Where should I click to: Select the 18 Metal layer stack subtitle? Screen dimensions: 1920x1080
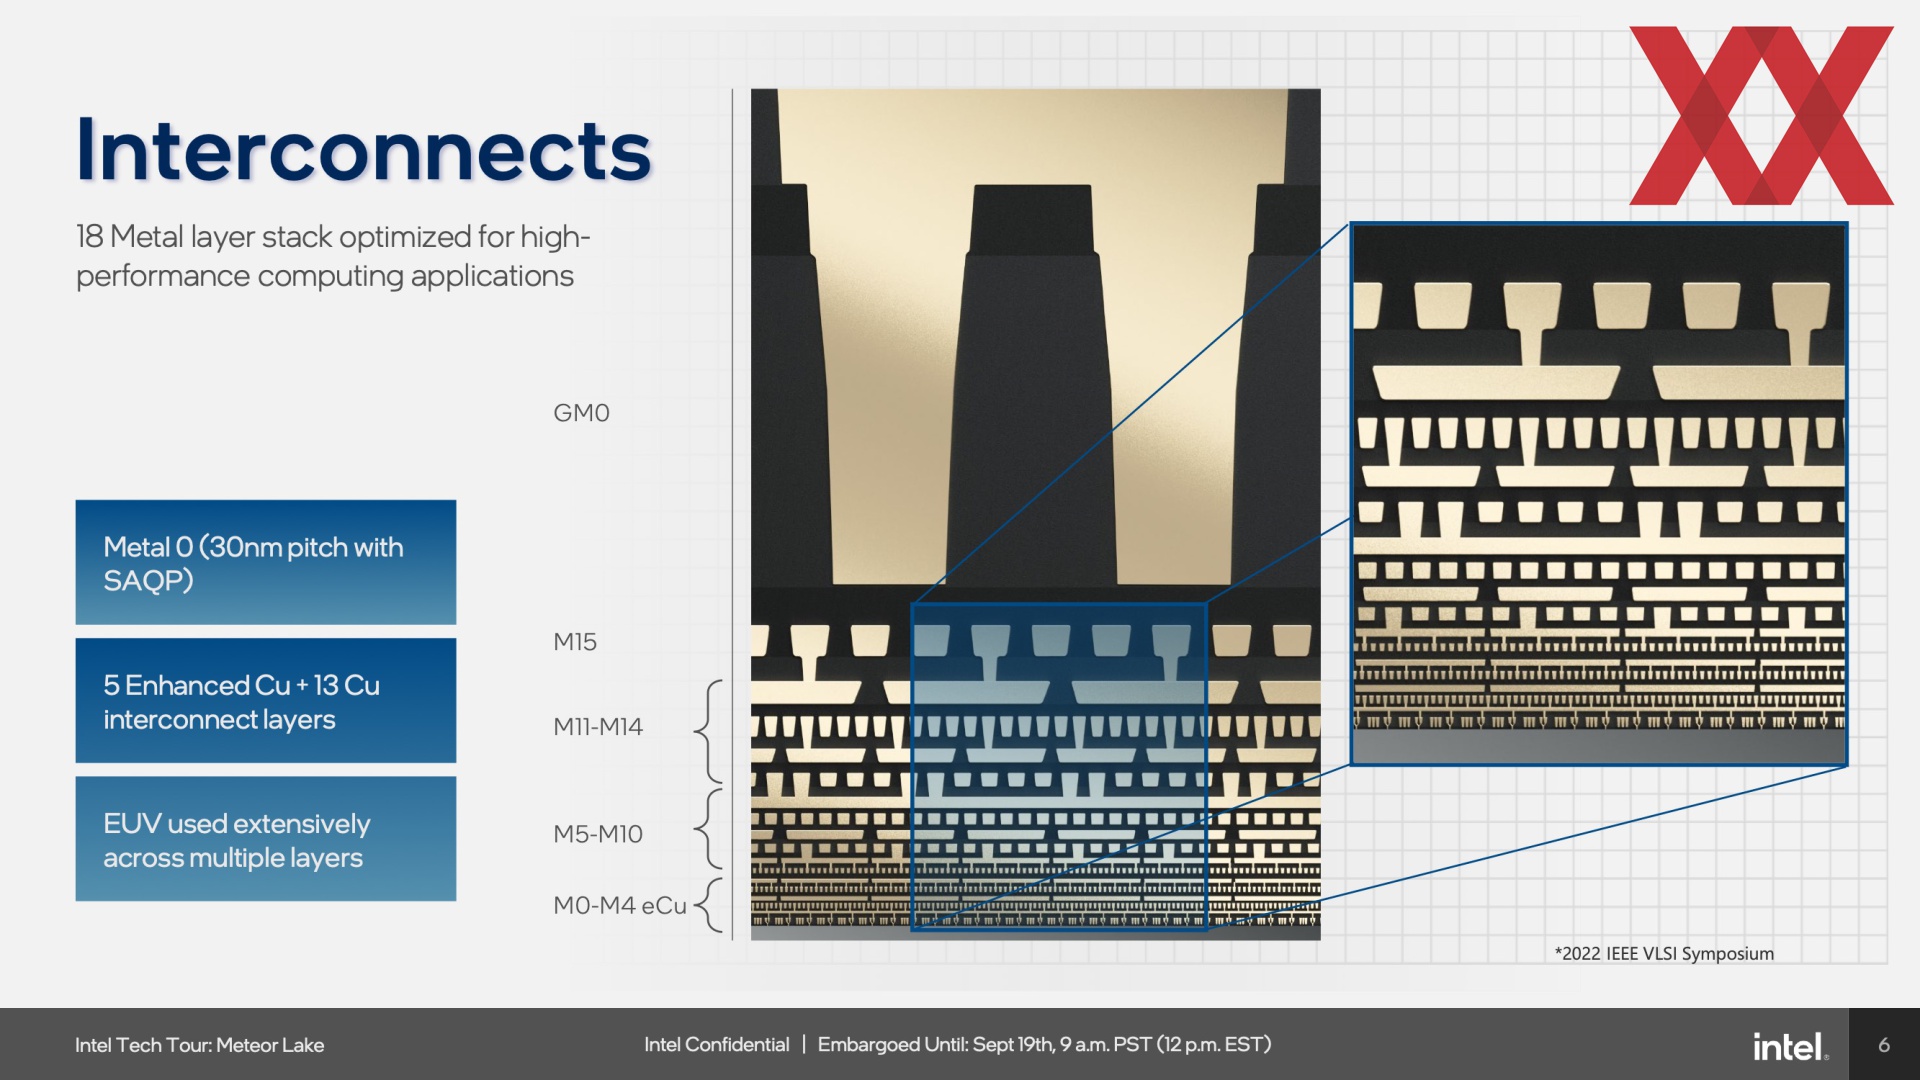click(333, 256)
